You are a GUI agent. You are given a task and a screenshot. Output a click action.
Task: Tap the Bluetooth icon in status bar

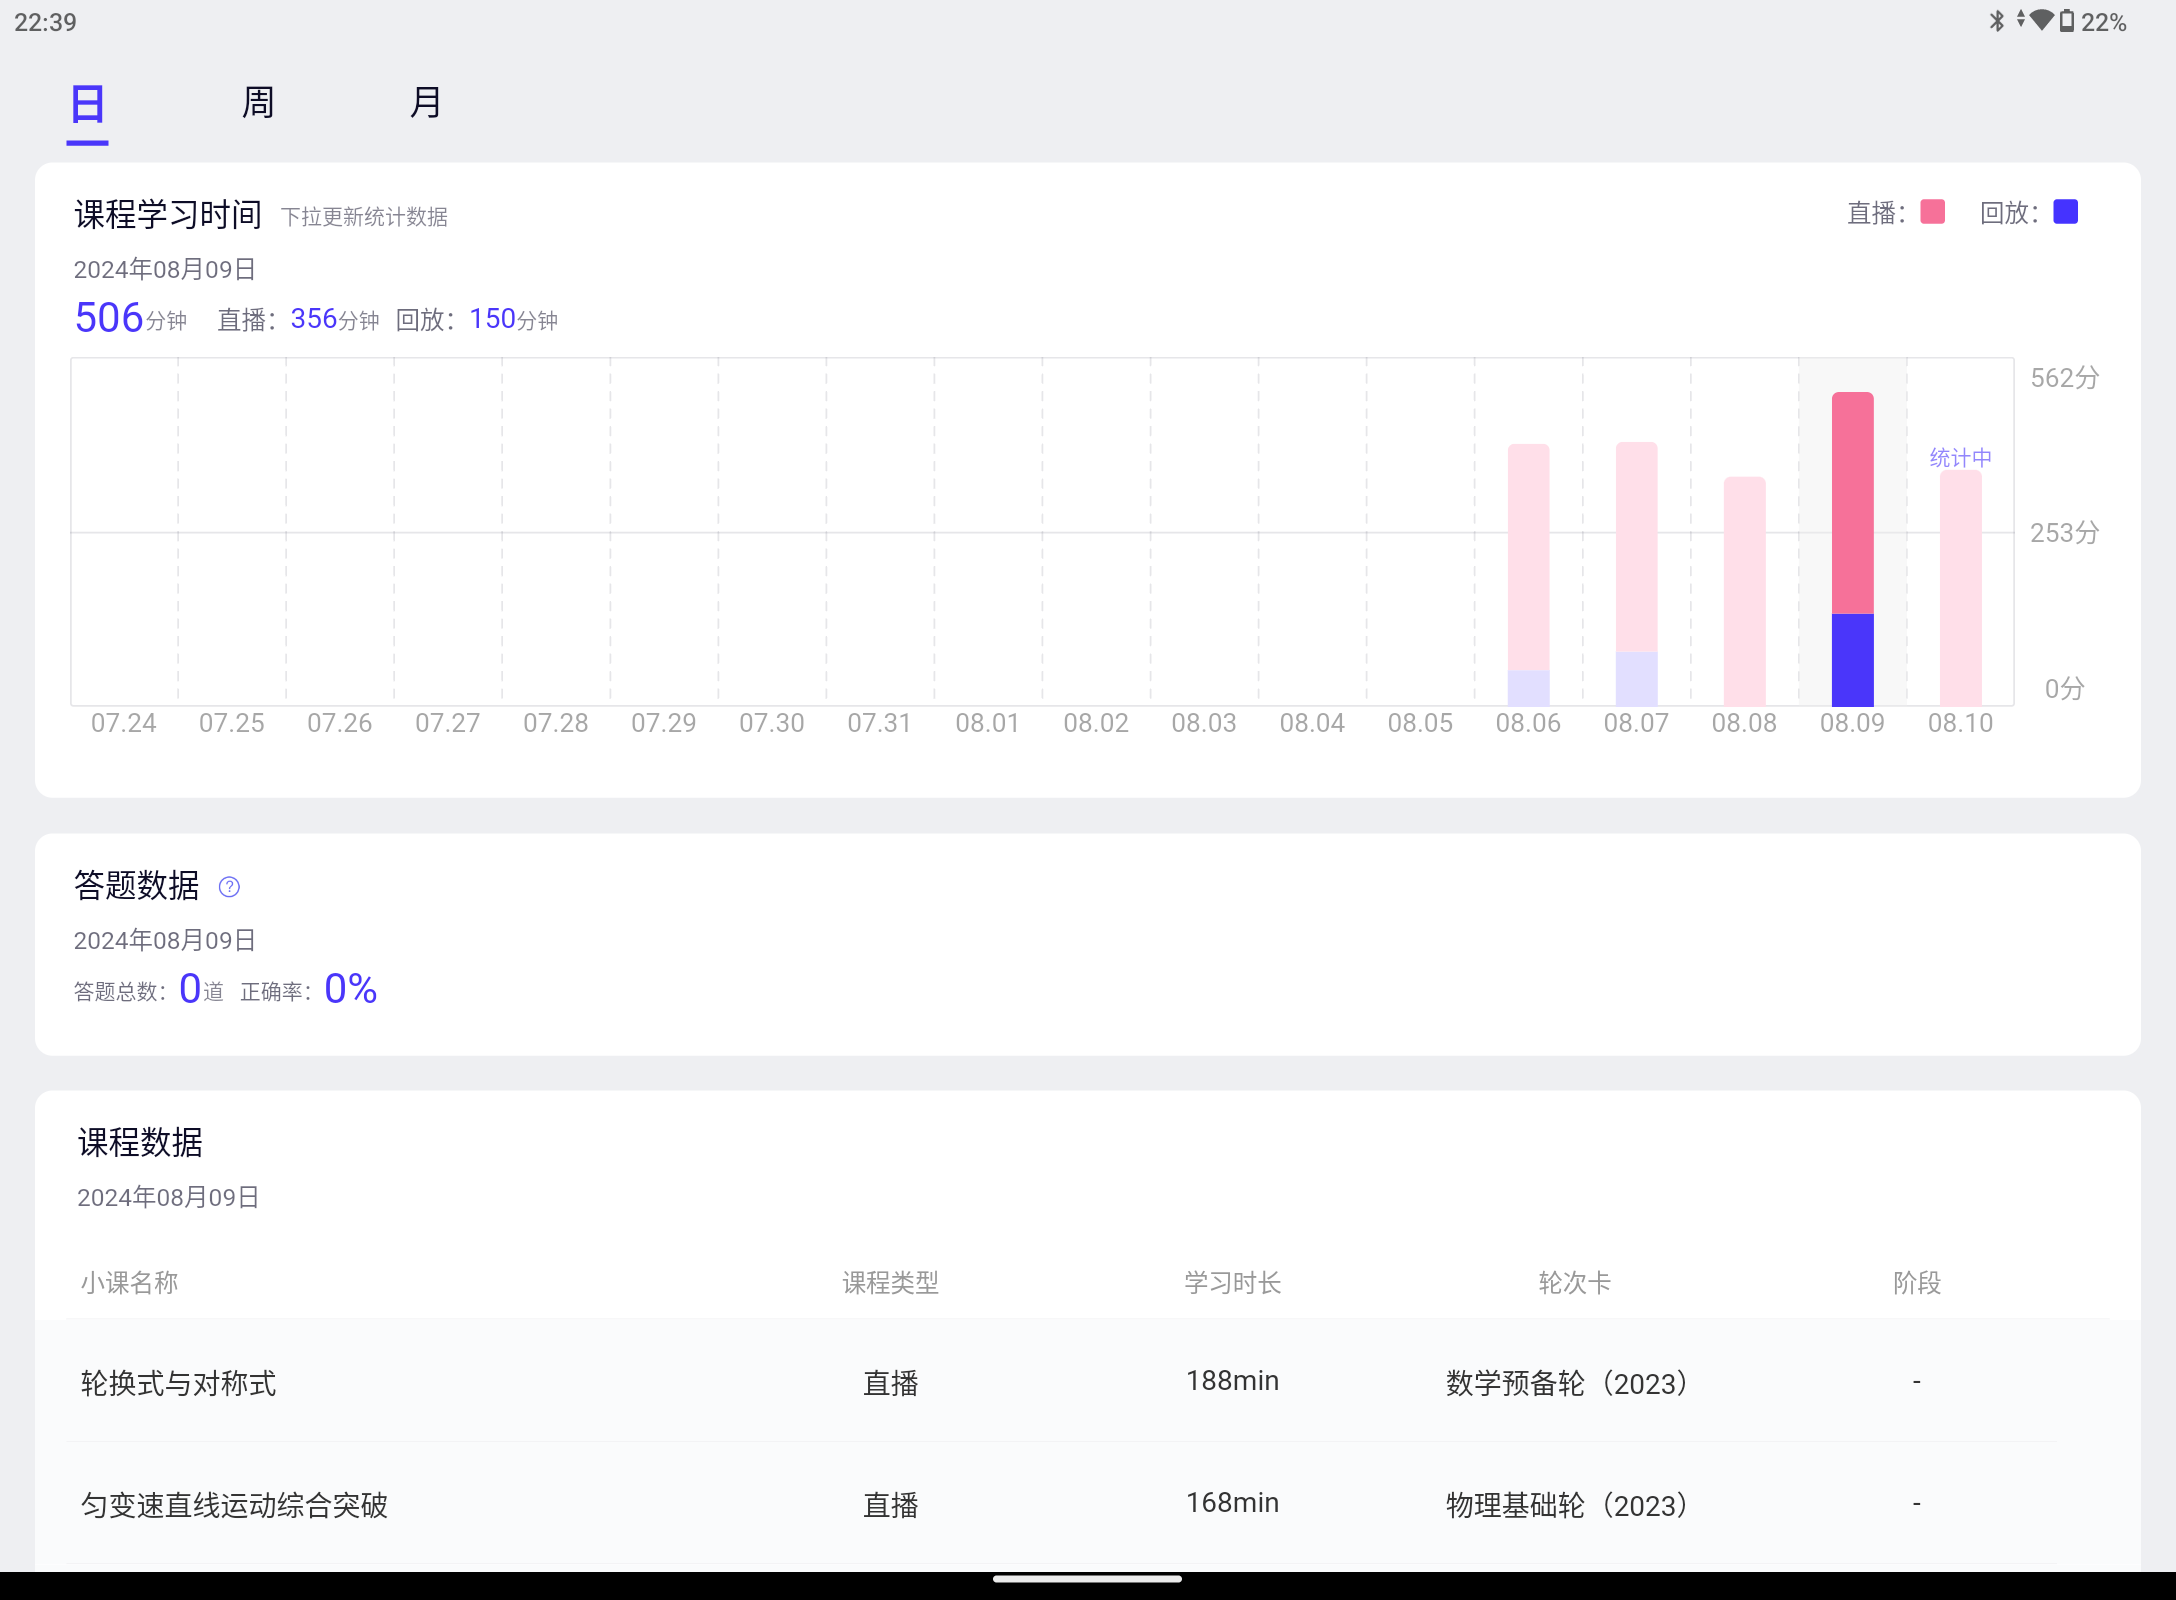tap(1997, 21)
